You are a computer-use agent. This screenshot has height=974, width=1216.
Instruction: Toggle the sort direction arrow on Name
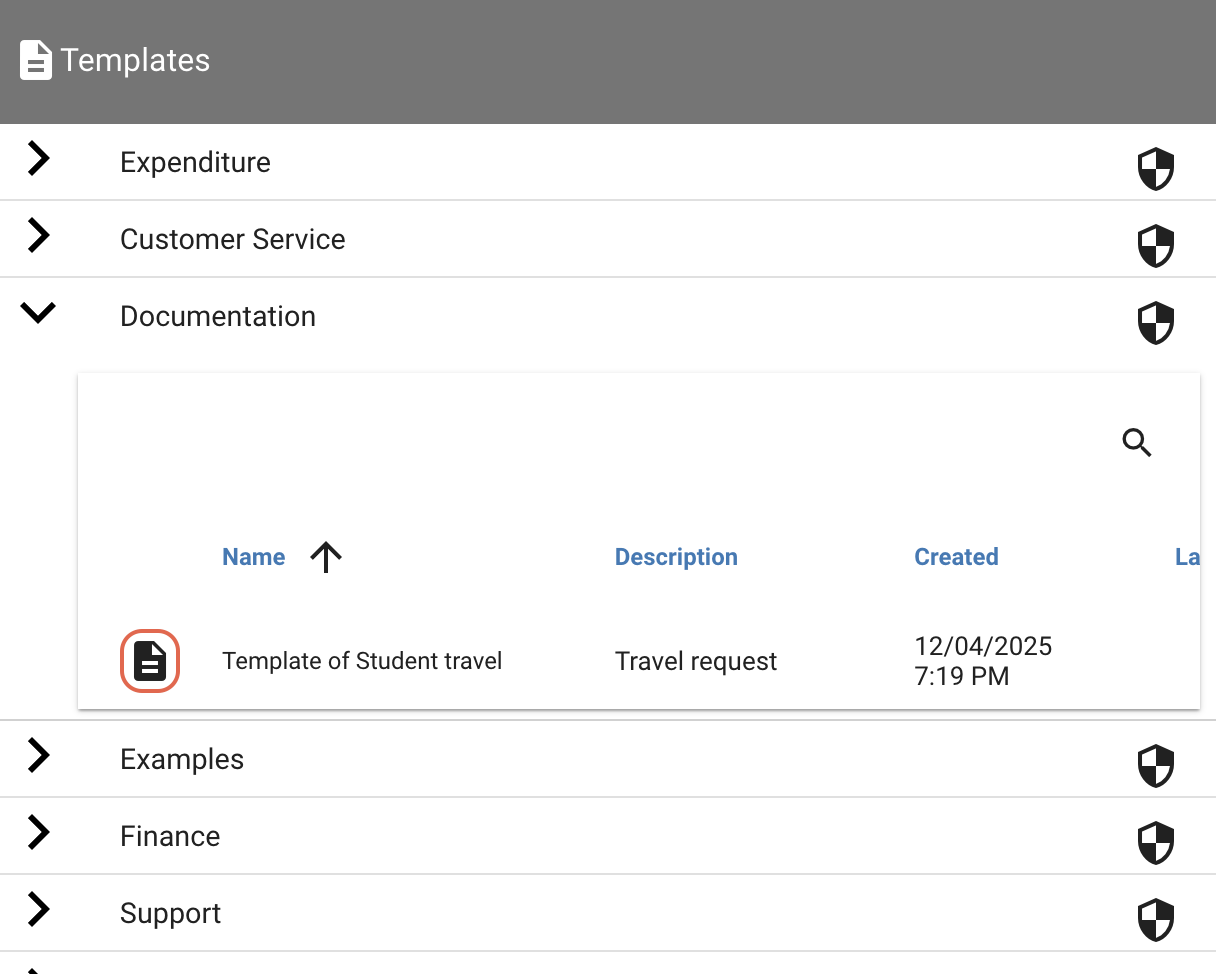325,557
